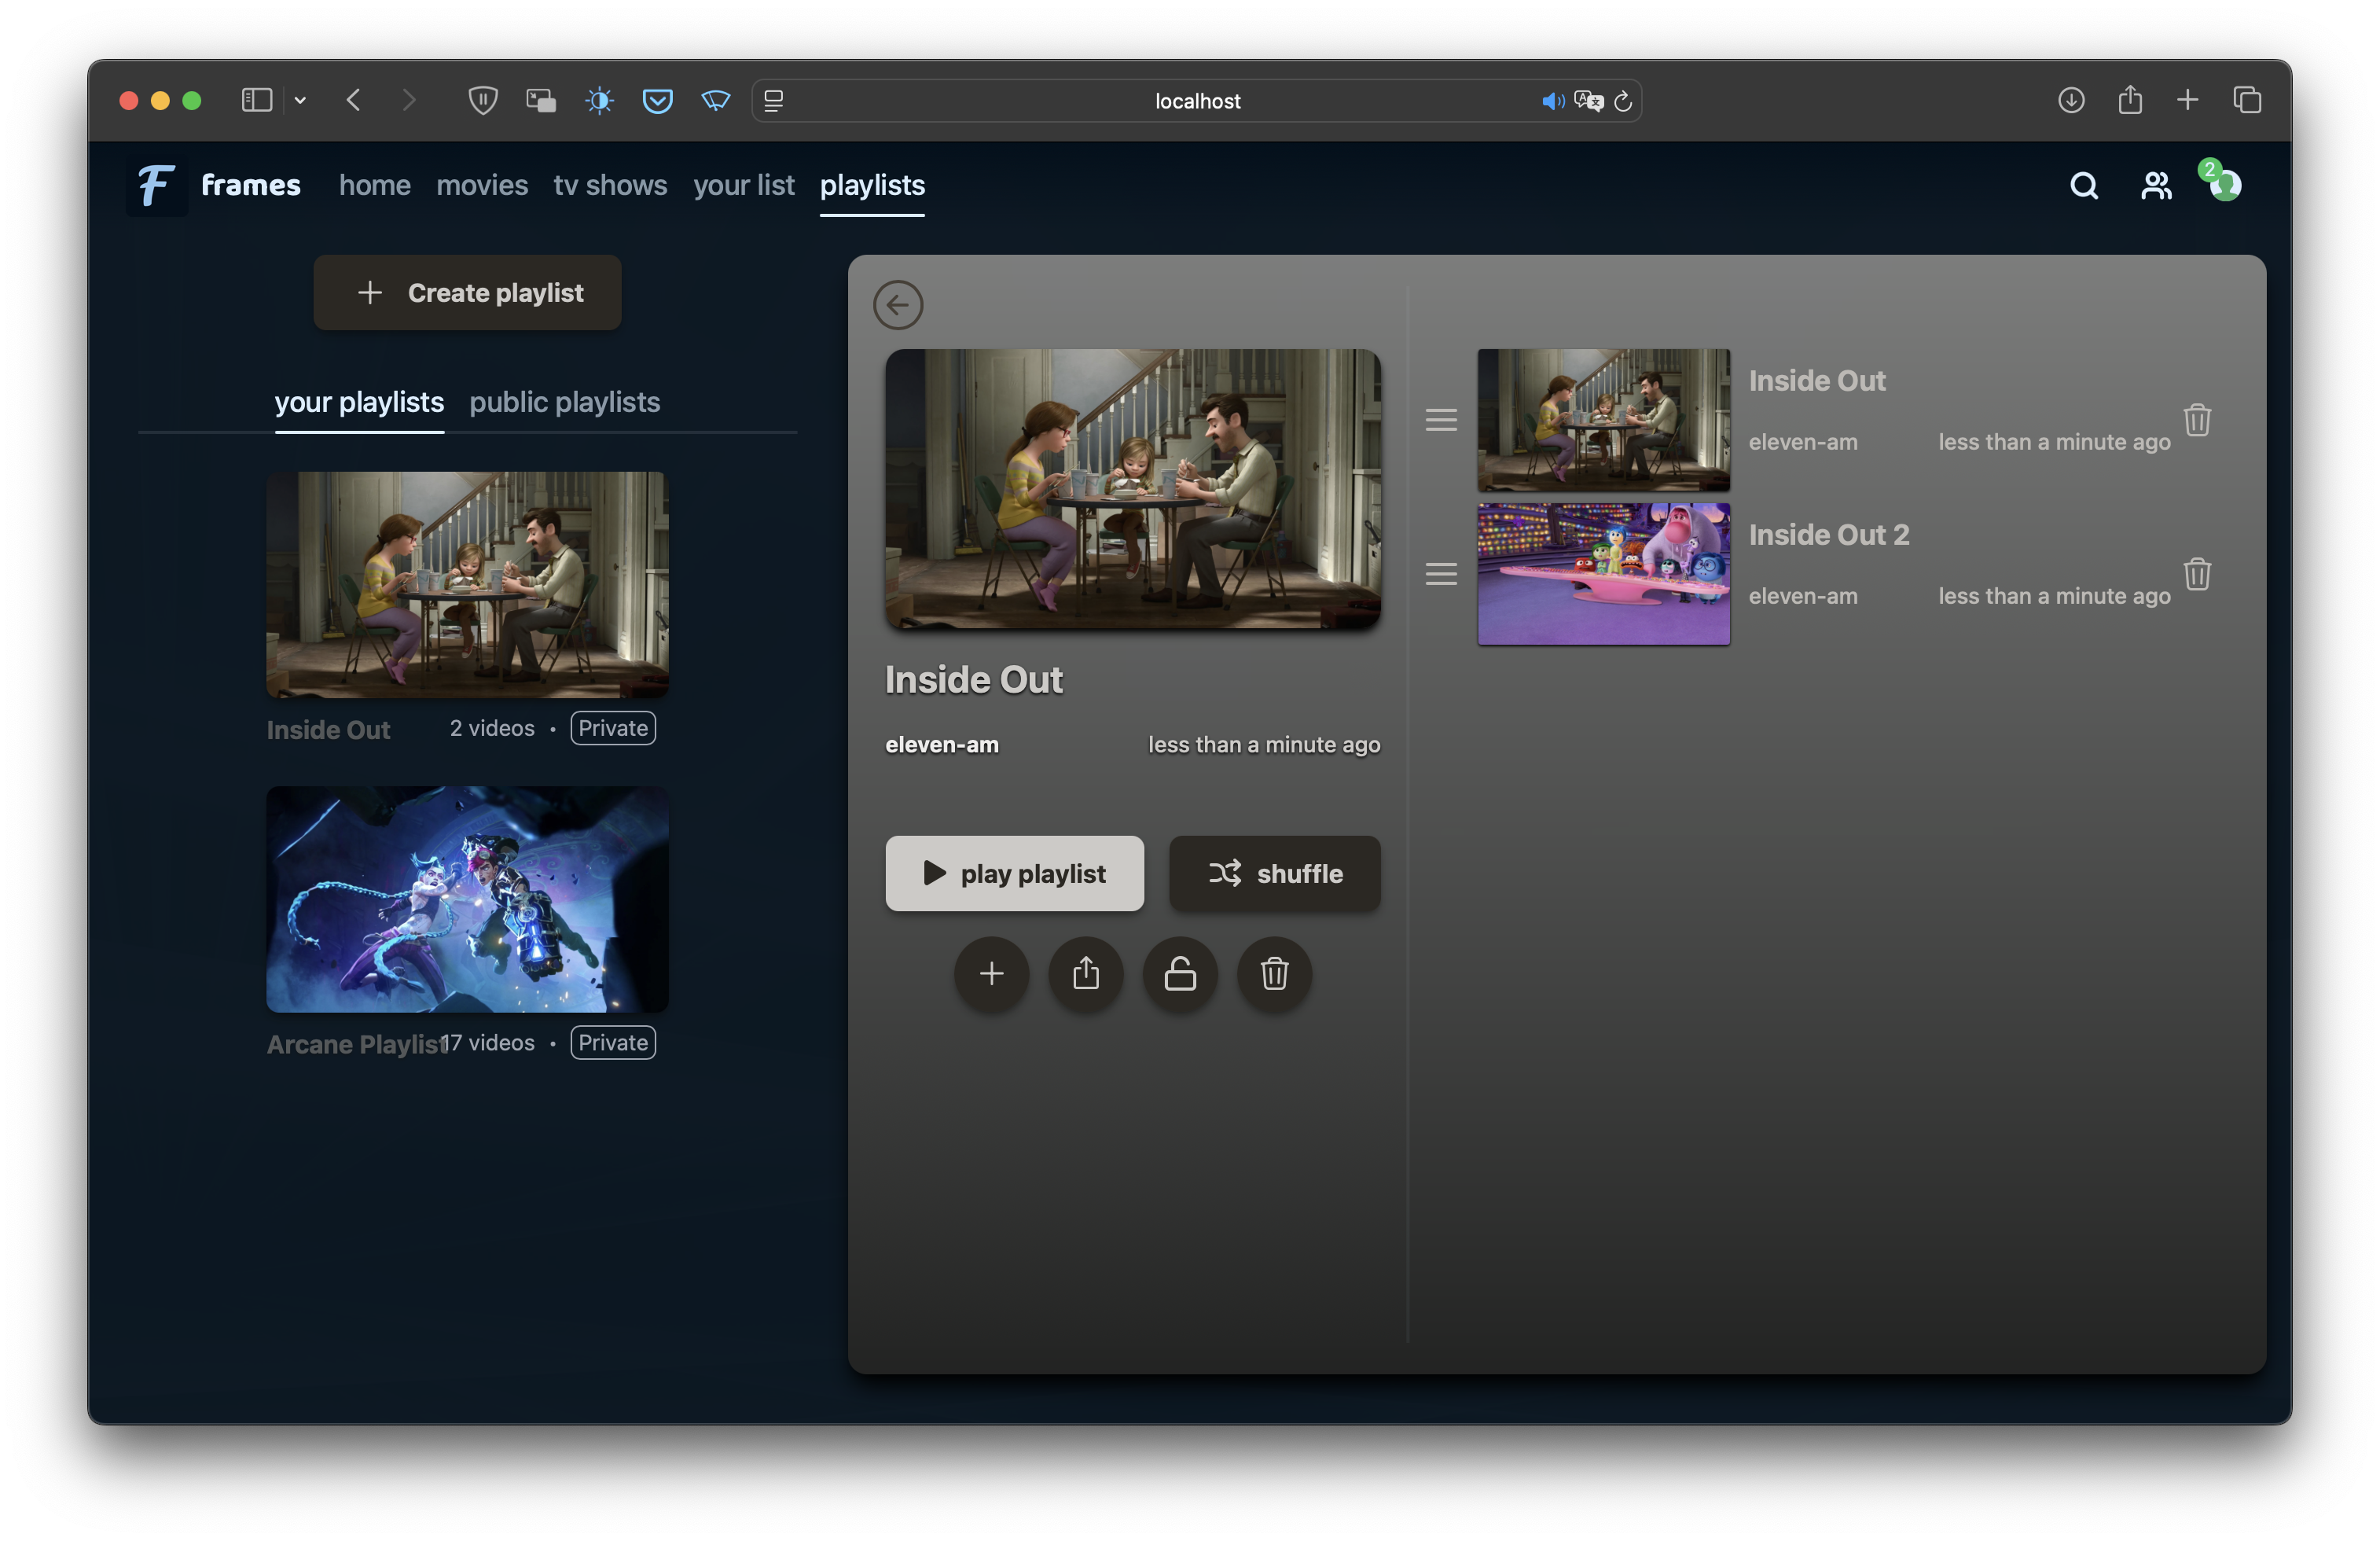The height and width of the screenshot is (1541, 2380).
Task: Reload the page with the refresh icon
Action: [x=1623, y=101]
